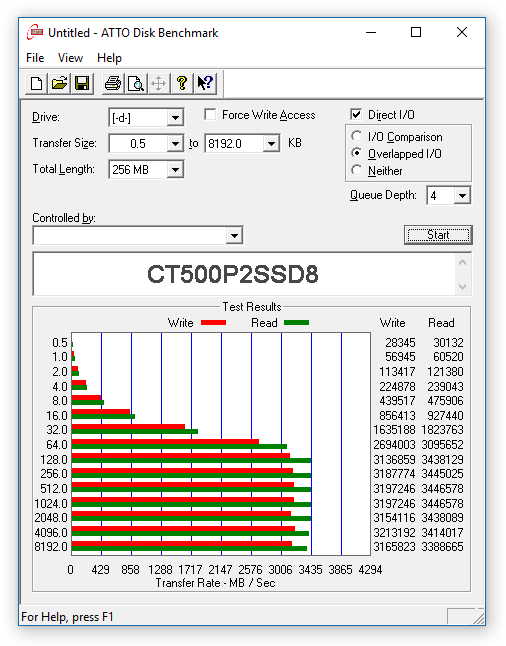The height and width of the screenshot is (646, 506).
Task: Click the Start benchmark button
Action: [x=438, y=235]
